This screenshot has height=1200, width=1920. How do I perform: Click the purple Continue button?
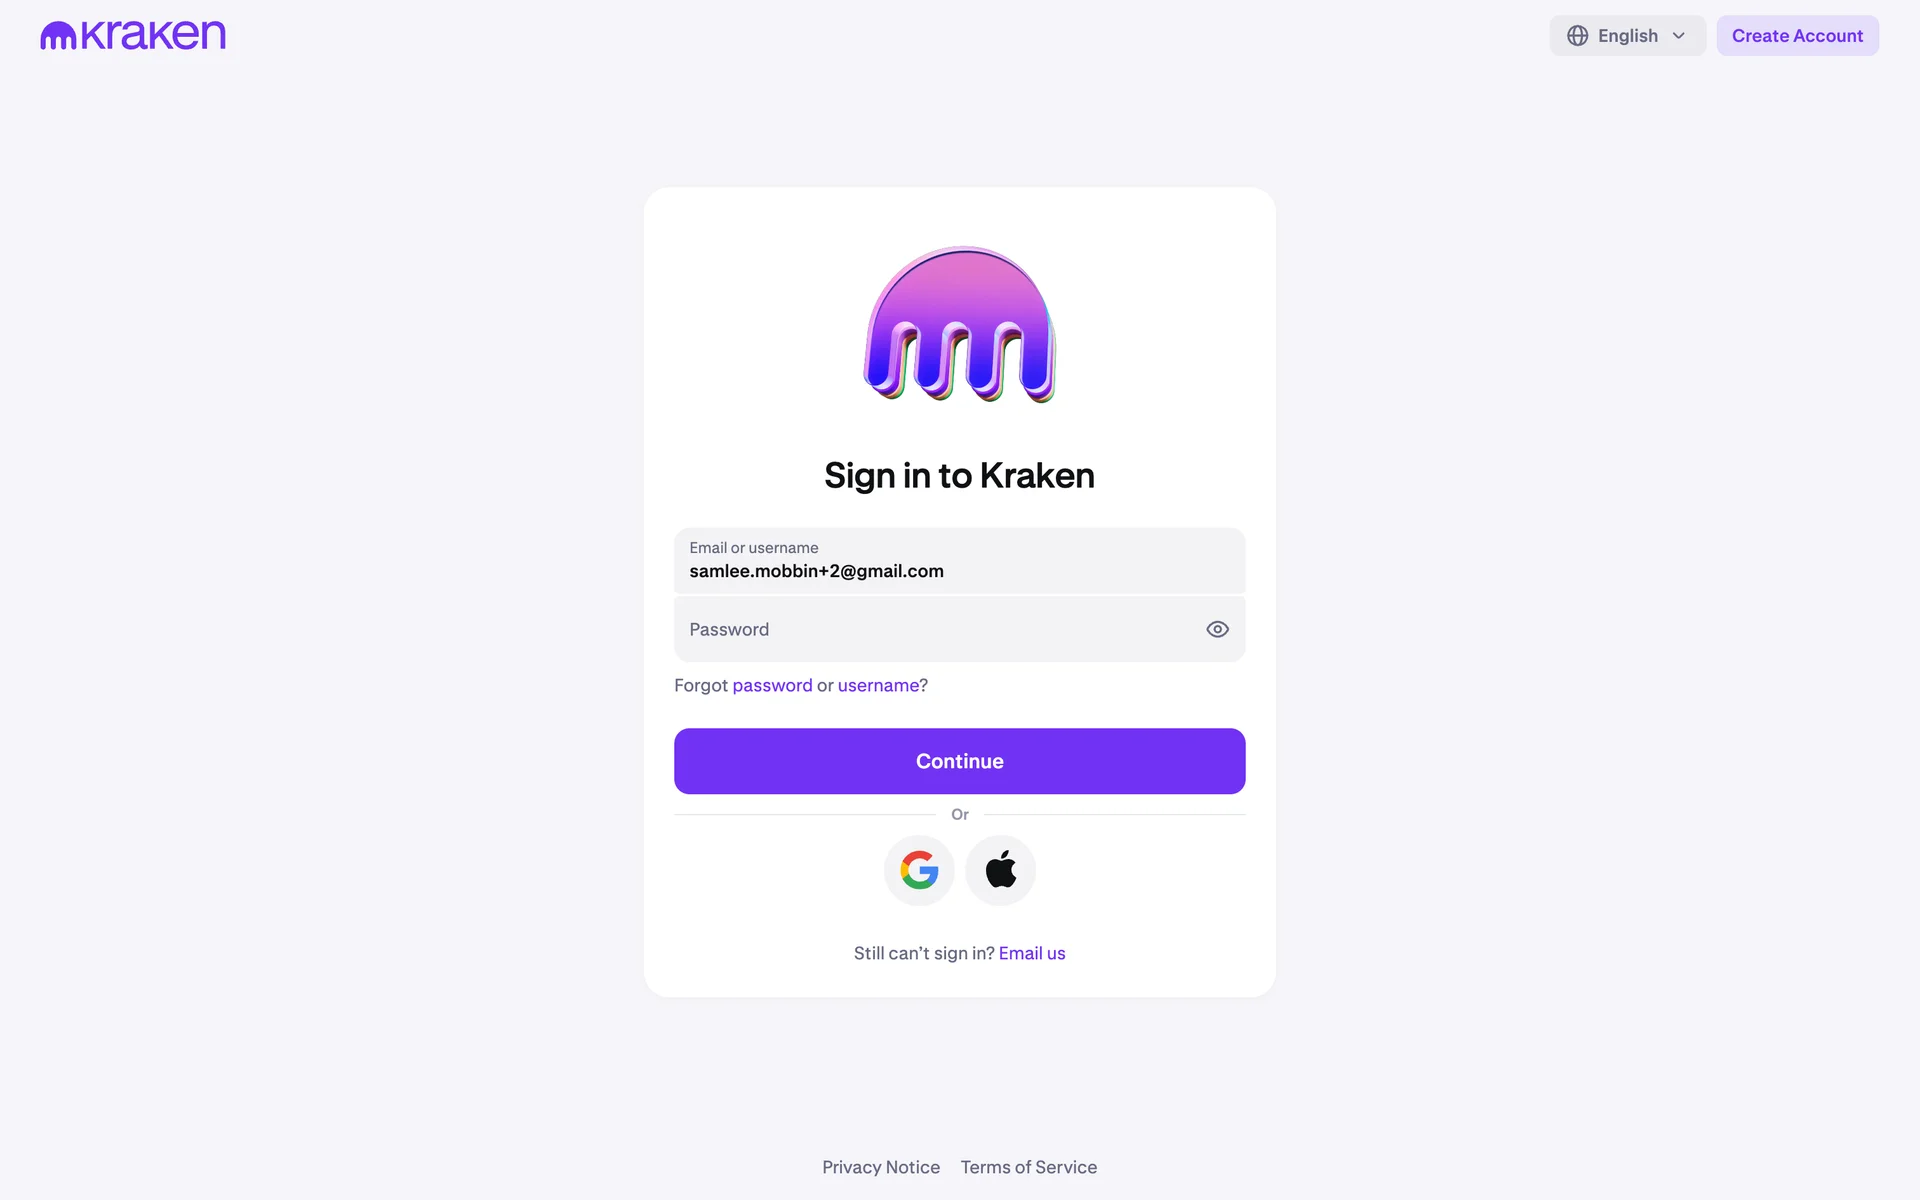click(x=960, y=761)
